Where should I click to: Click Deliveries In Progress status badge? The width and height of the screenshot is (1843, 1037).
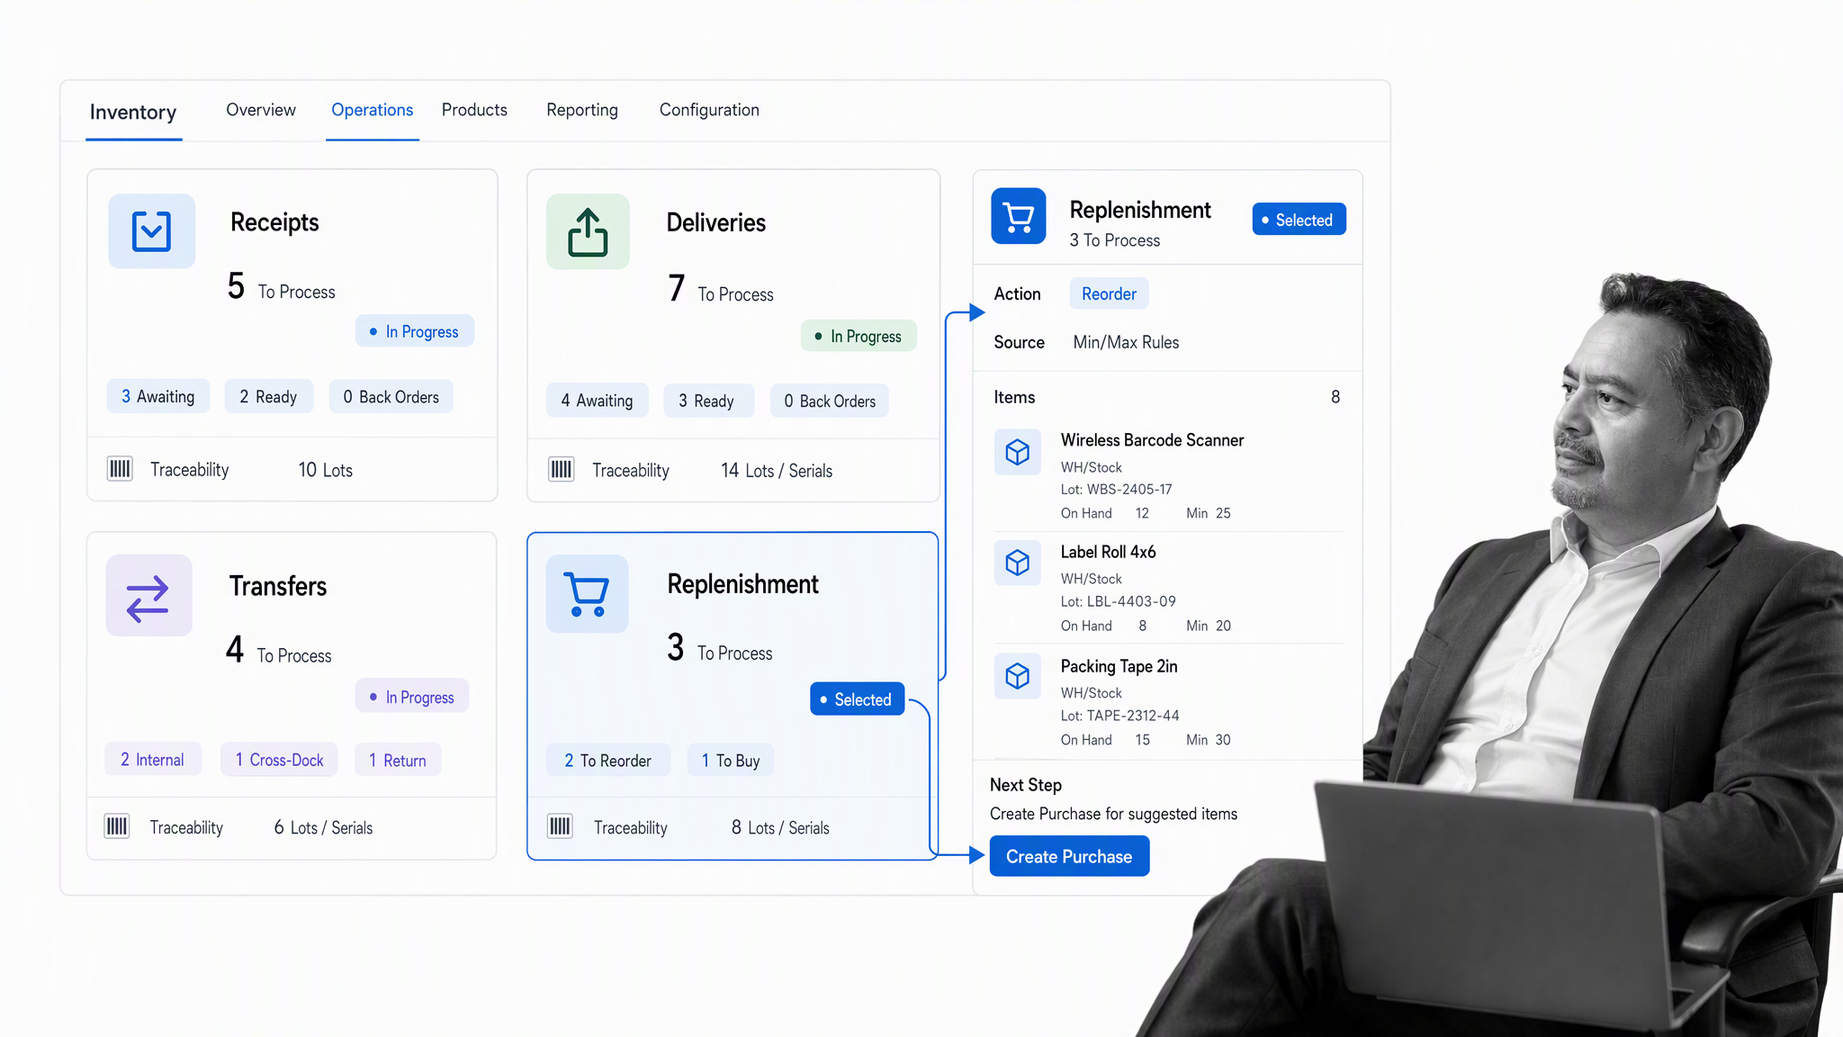(858, 336)
